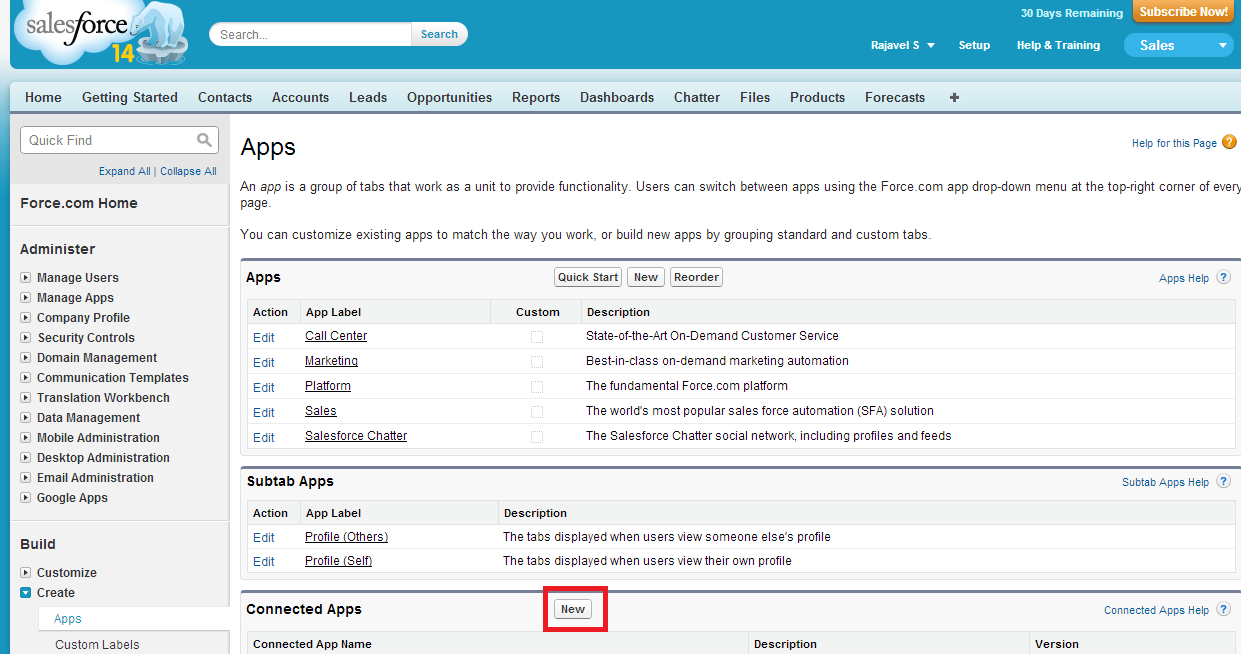Expand the Domain Management section
Viewport: 1241px width, 654px height.
(26, 358)
